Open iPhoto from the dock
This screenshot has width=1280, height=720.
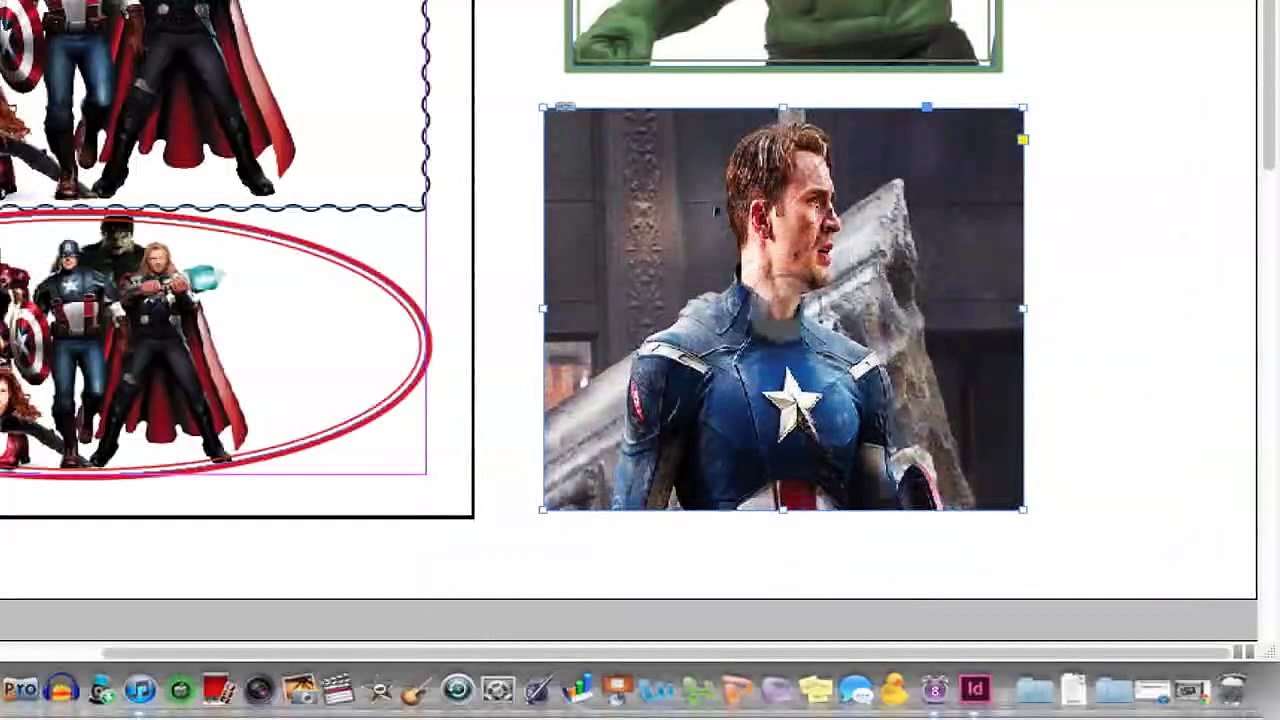[300, 689]
